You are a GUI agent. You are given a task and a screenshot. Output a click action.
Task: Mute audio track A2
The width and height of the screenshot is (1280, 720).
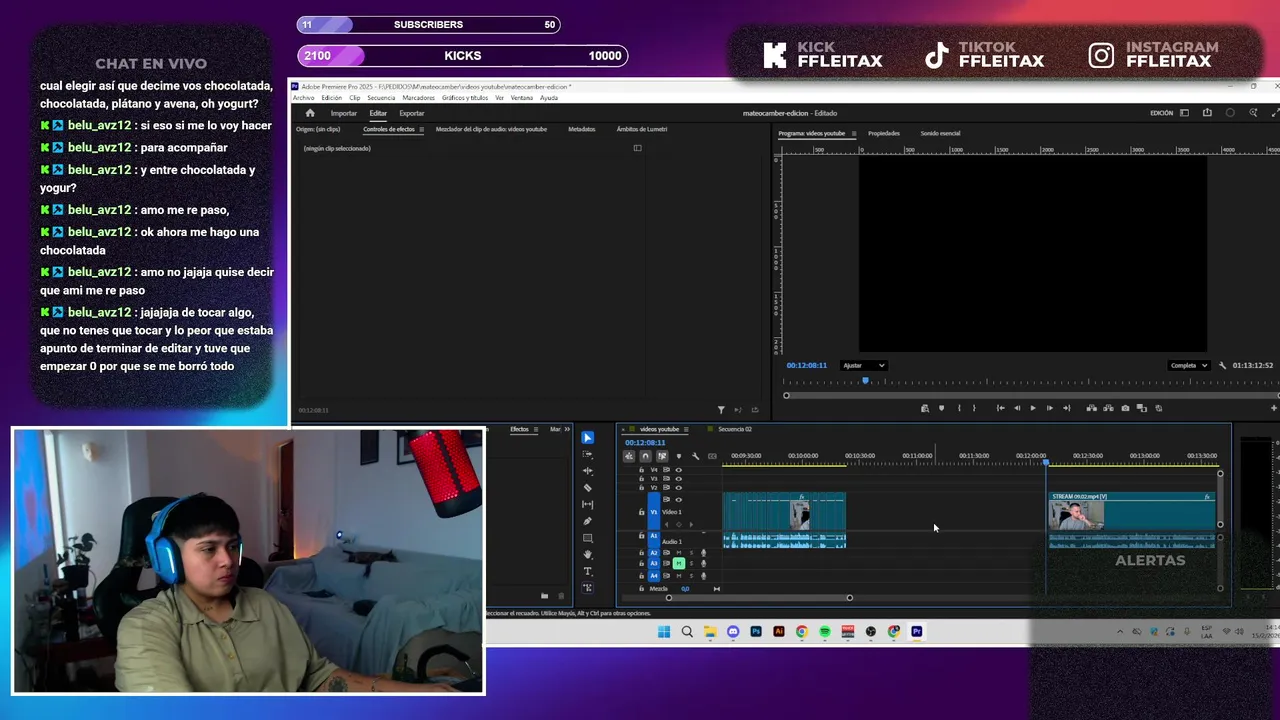[678, 552]
